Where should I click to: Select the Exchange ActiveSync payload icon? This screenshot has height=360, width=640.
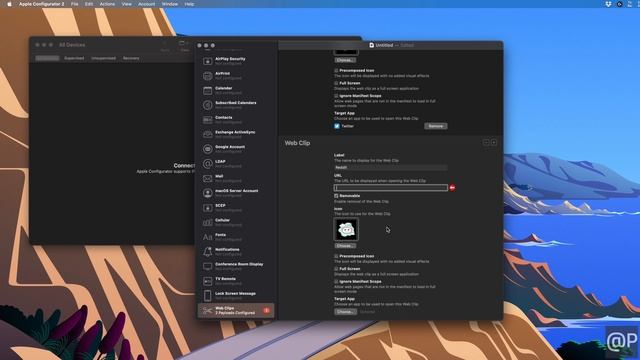coord(207,135)
